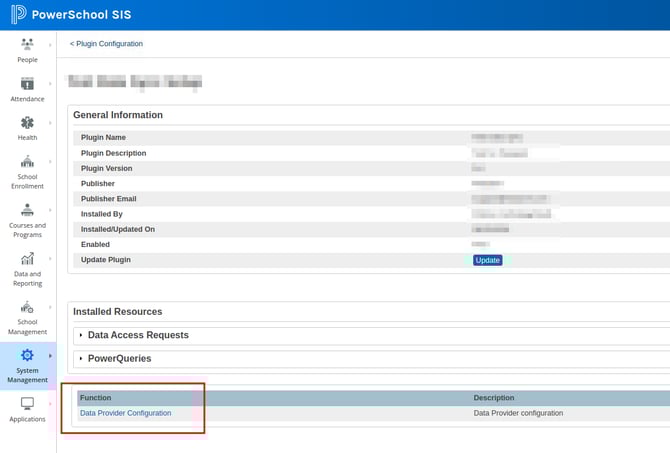Click the Update plugin button

coord(488,260)
